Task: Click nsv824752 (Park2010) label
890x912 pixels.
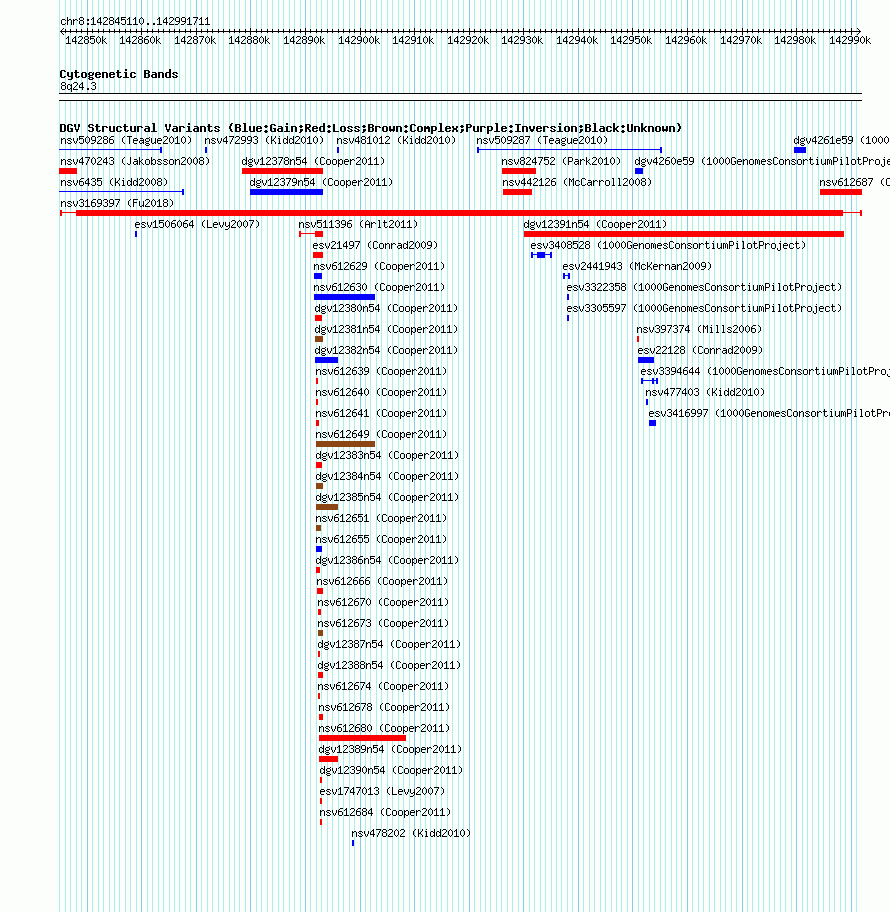Action: [561, 161]
